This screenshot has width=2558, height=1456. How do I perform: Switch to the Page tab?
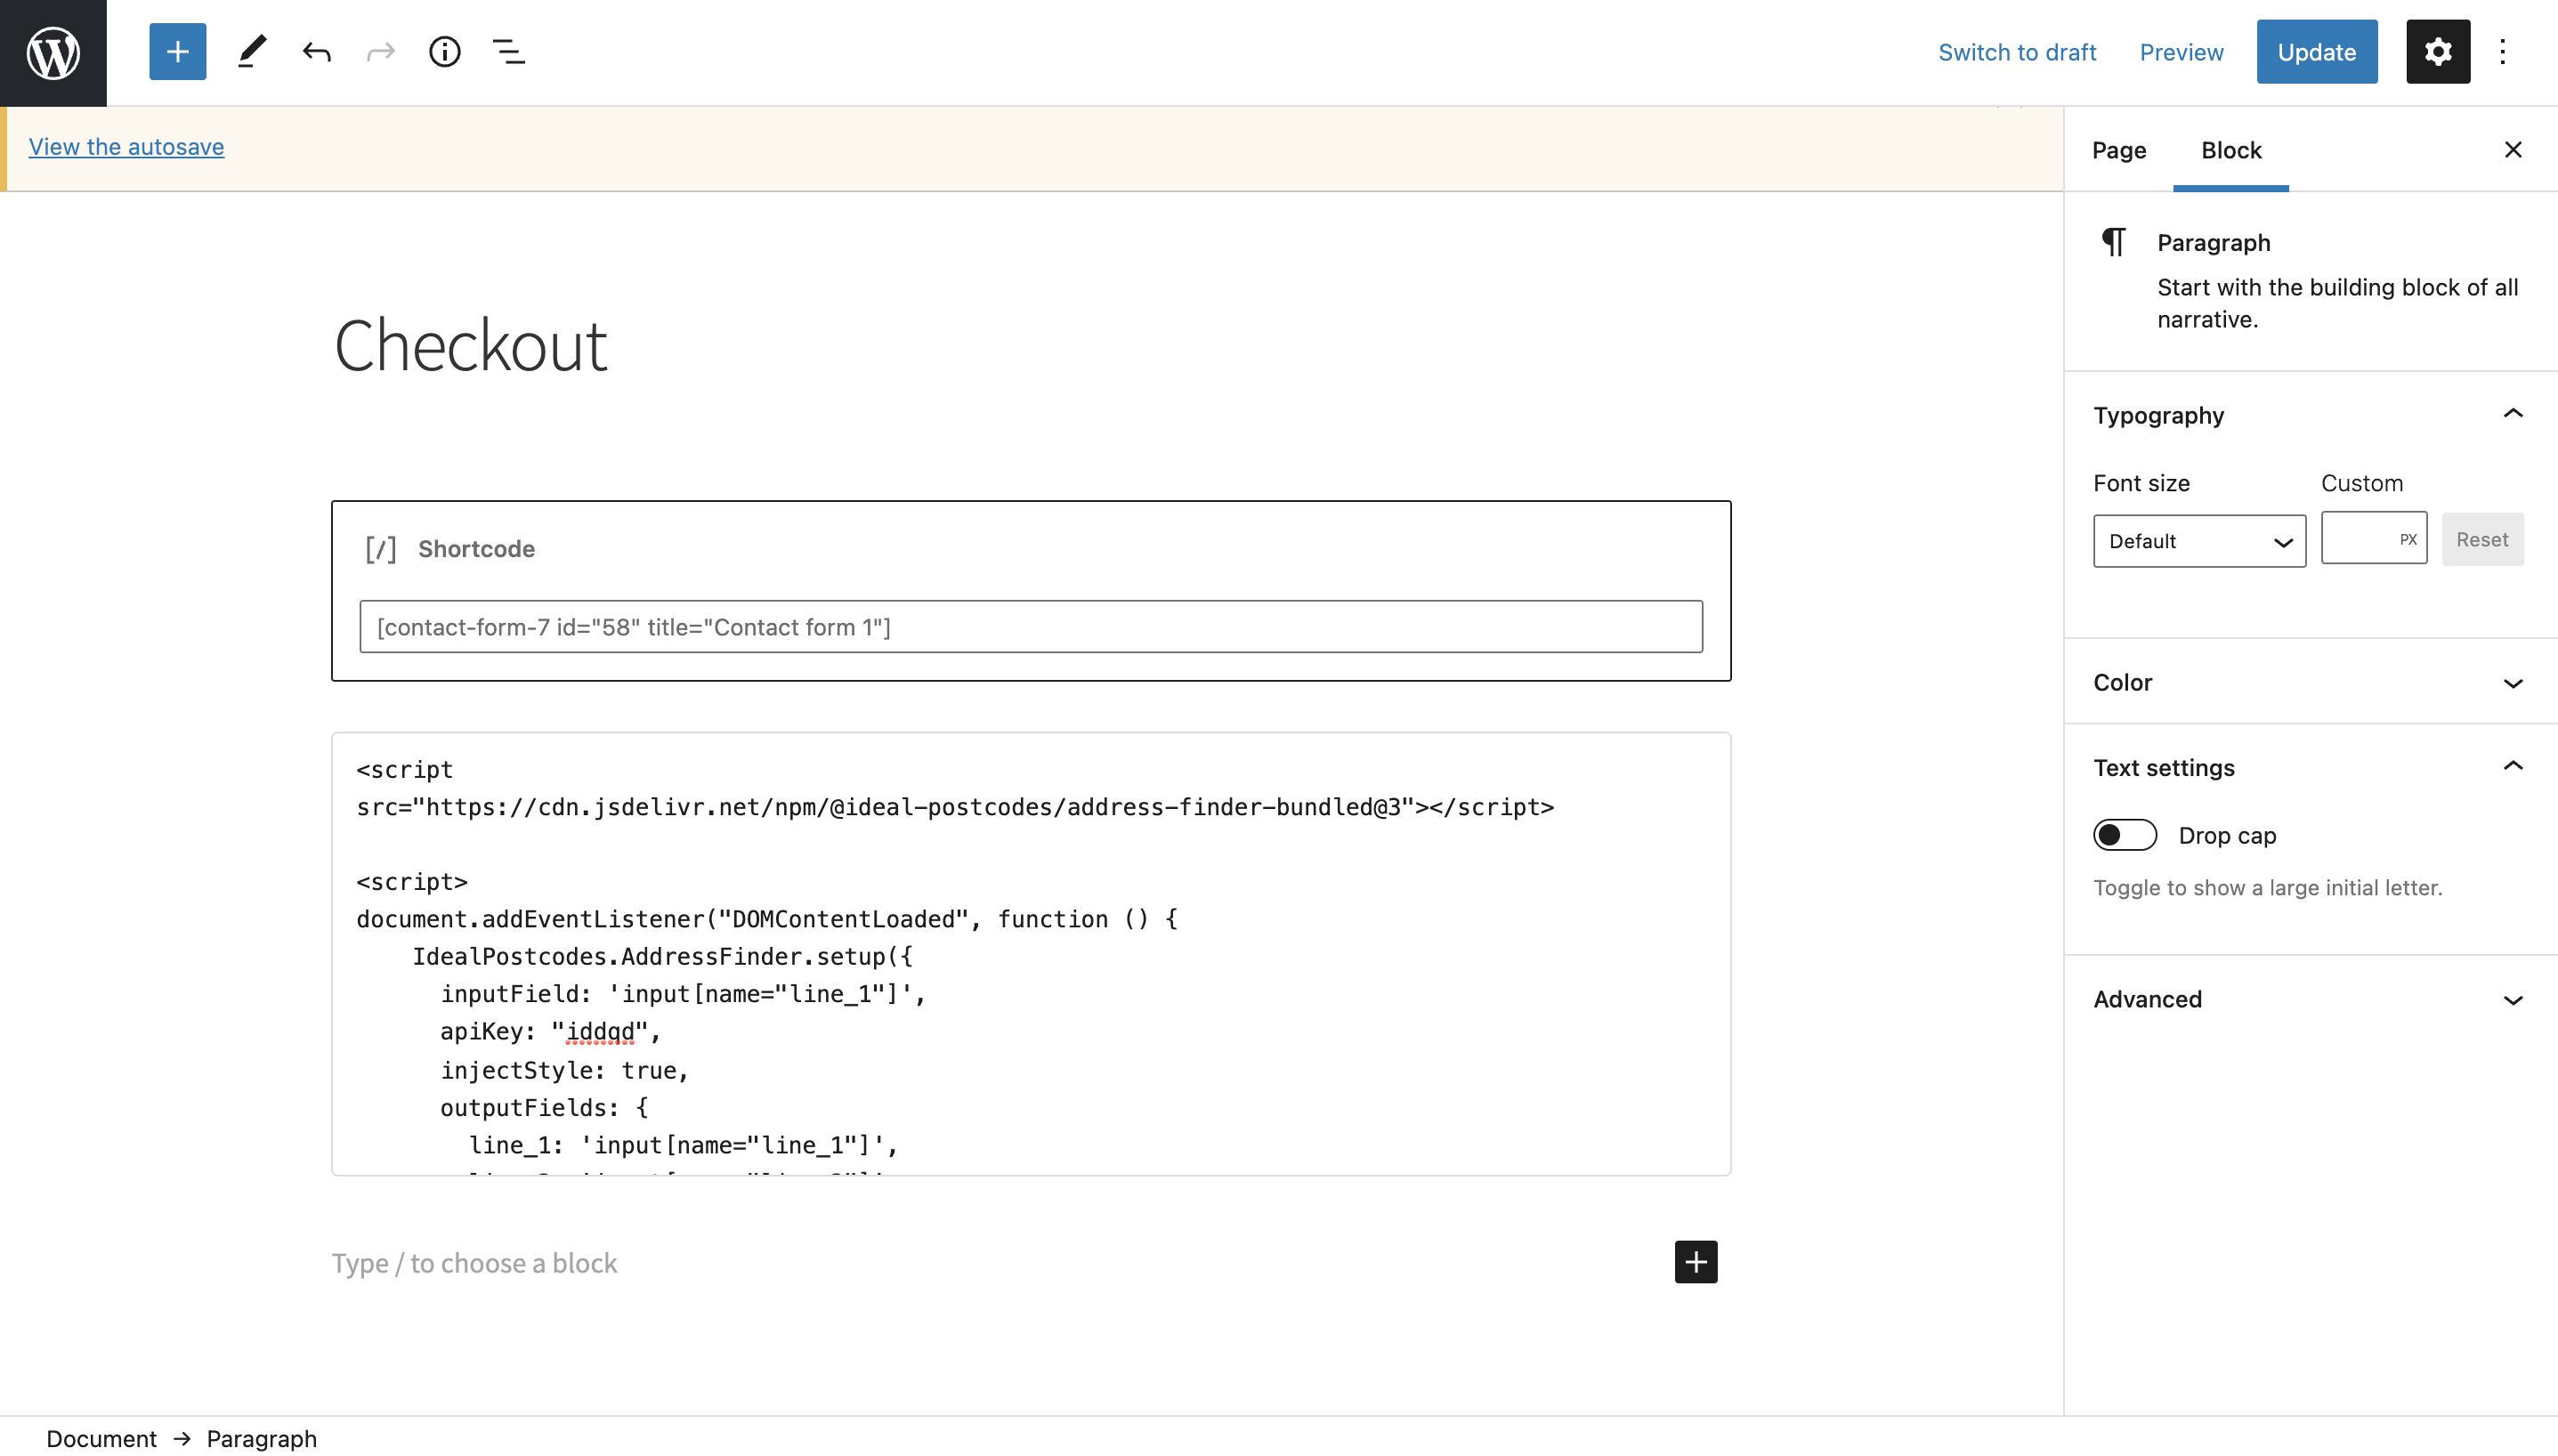point(2117,150)
